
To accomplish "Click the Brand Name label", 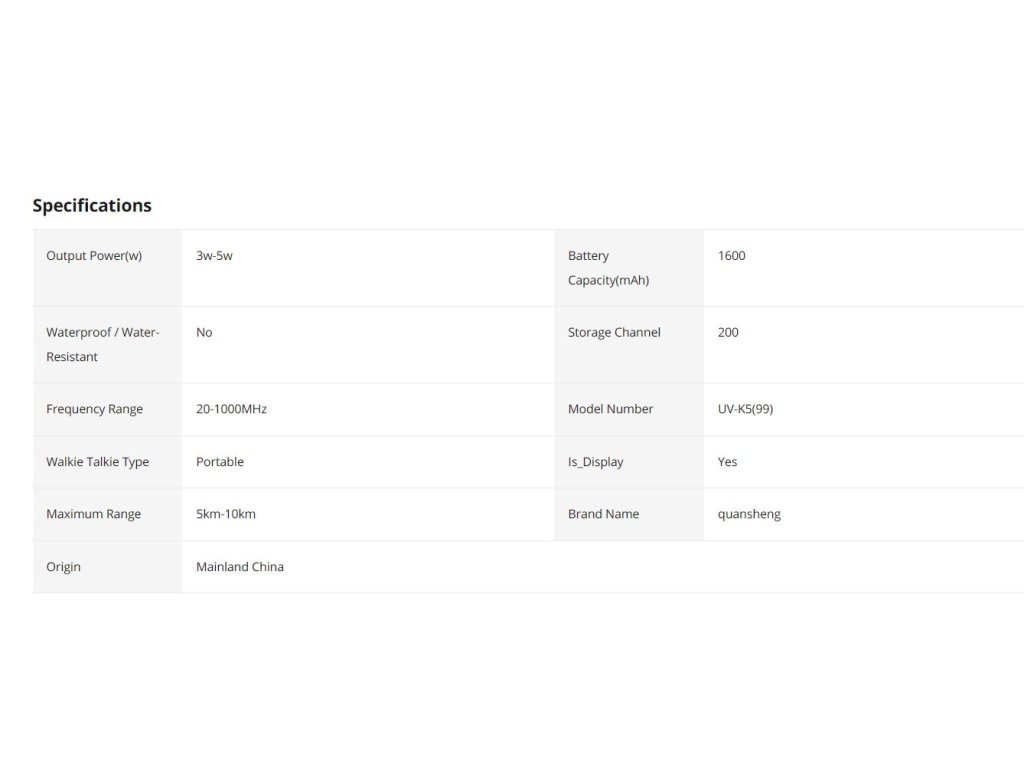I will [x=603, y=514].
